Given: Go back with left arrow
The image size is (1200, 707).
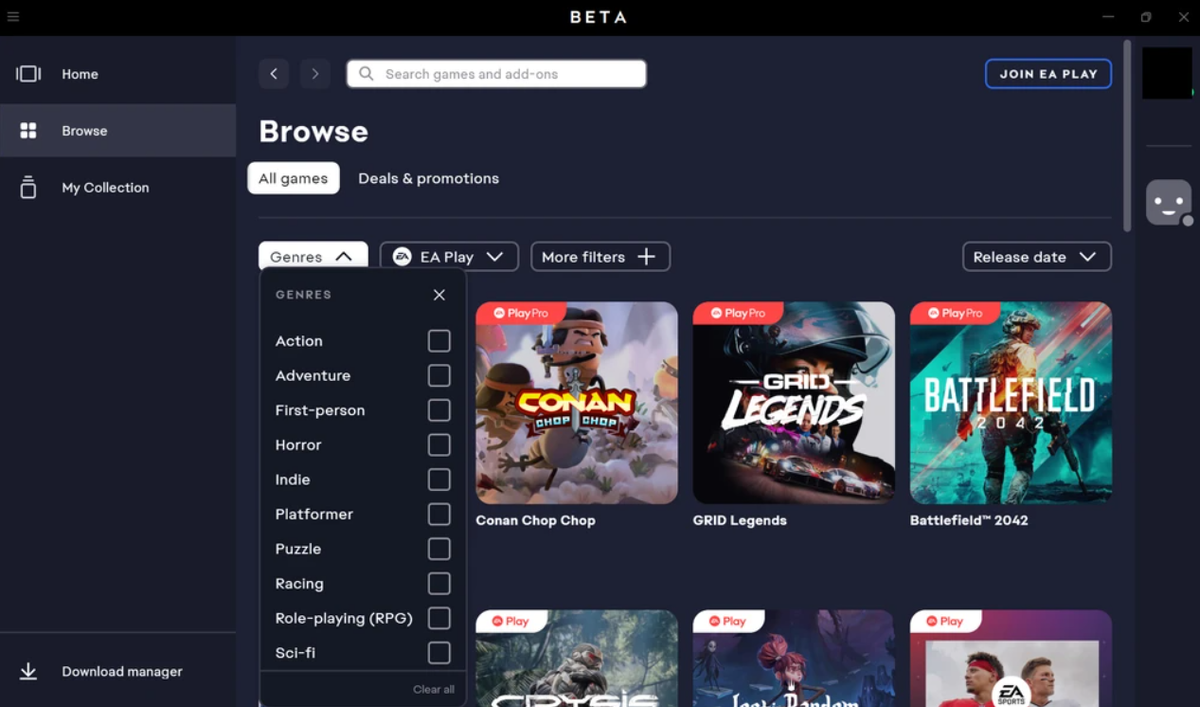Looking at the screenshot, I should click(x=273, y=74).
